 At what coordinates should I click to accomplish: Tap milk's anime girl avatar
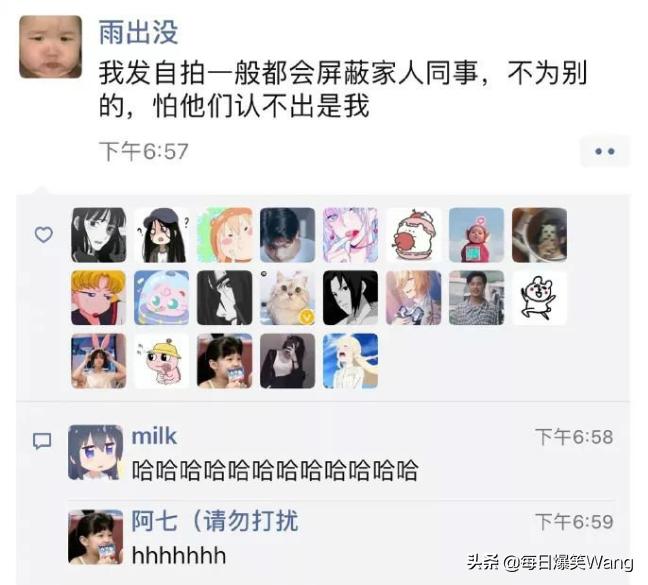pos(95,452)
